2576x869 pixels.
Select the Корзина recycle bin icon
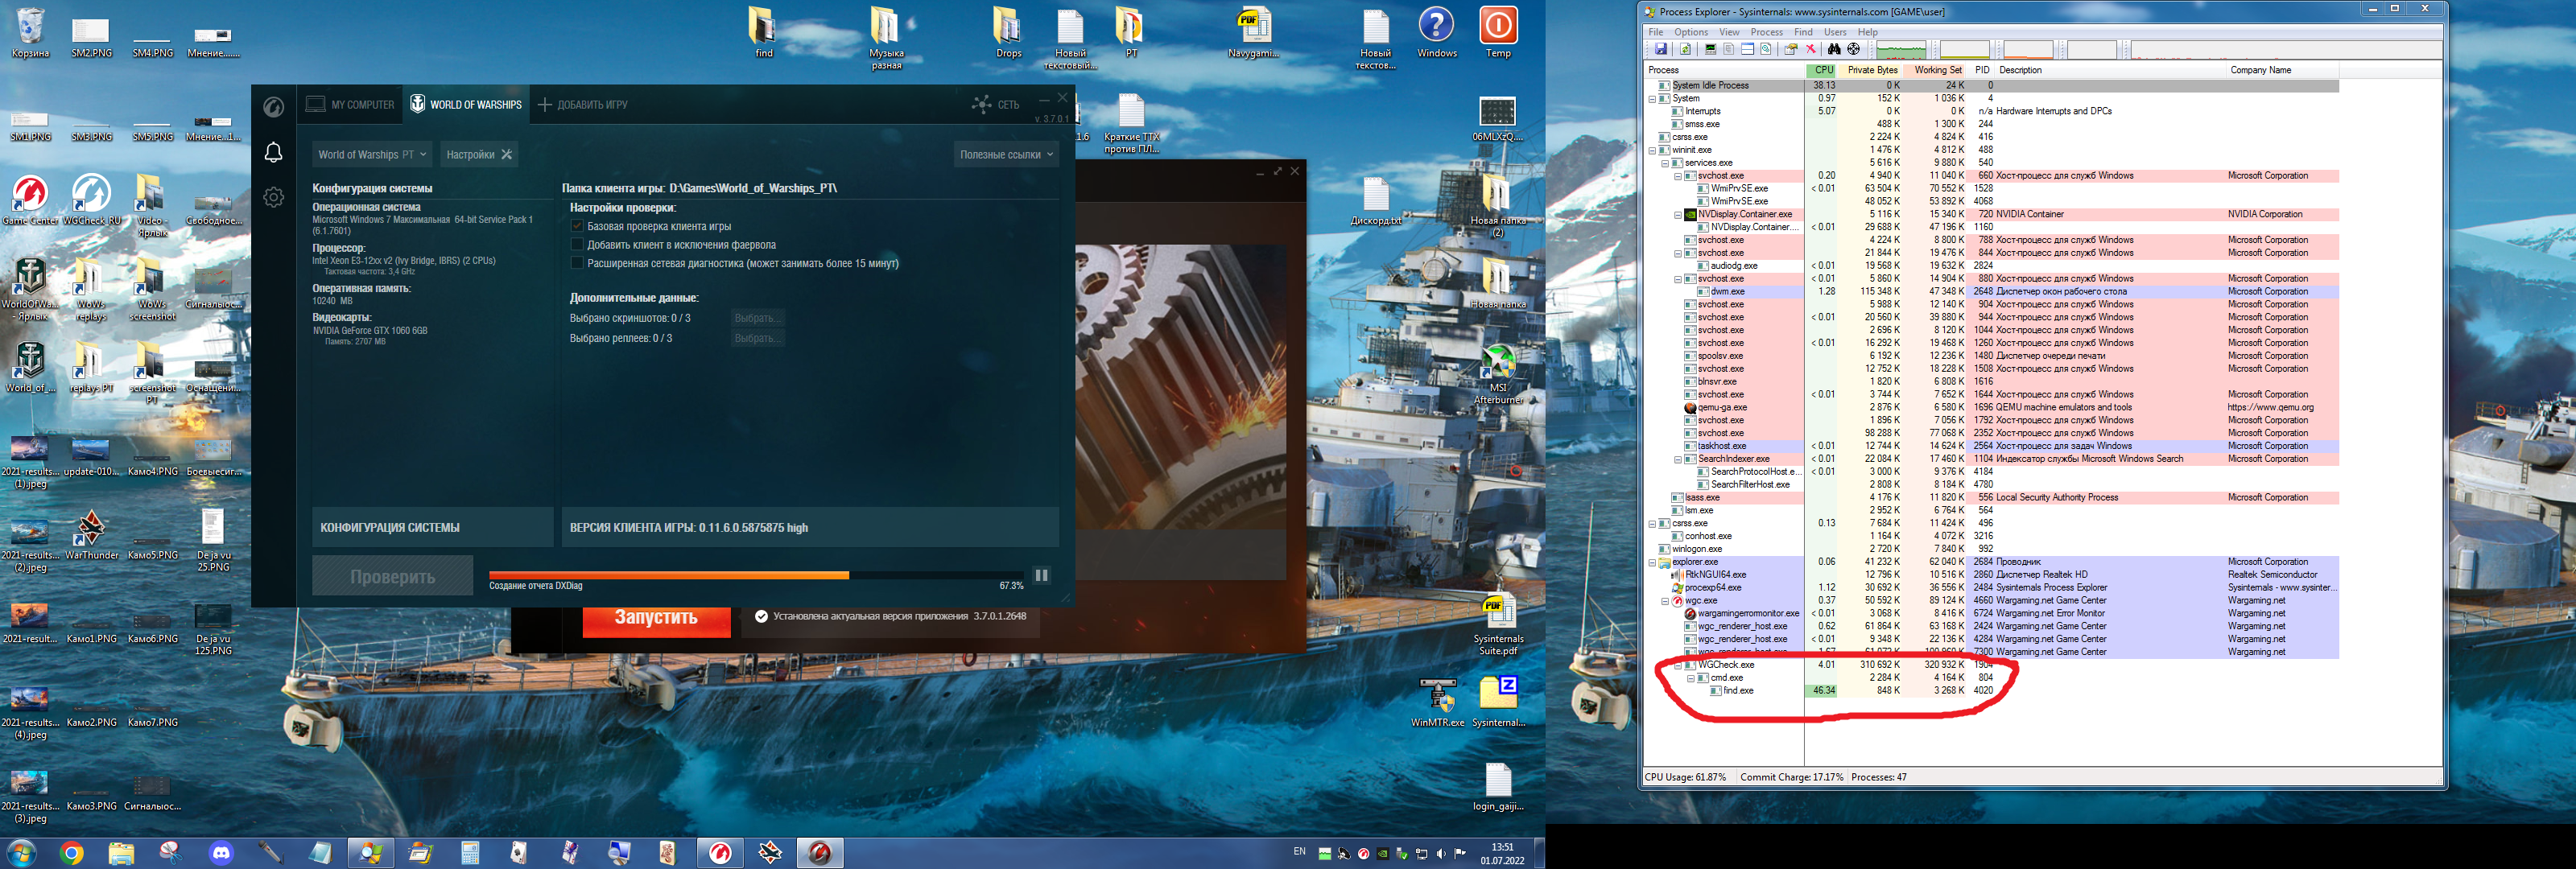pyautogui.click(x=30, y=33)
